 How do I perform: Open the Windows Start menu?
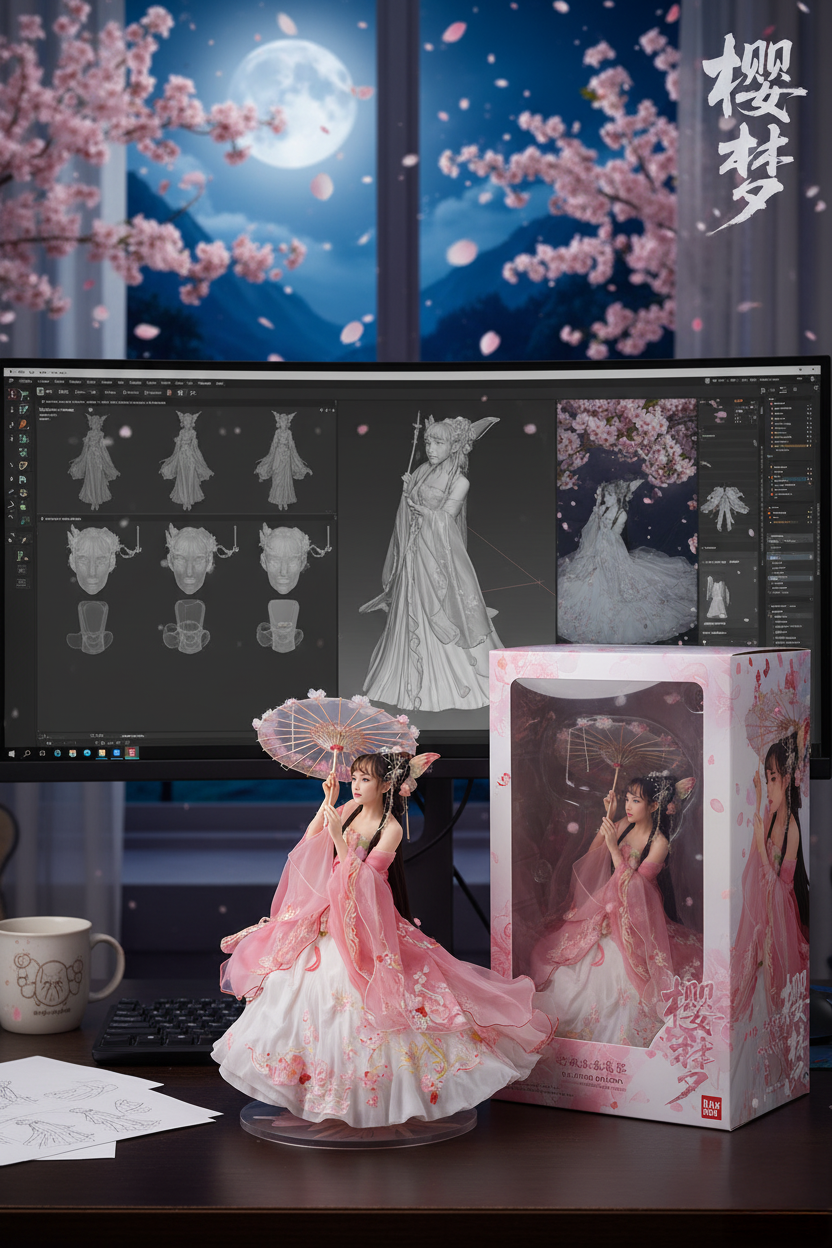(11, 753)
